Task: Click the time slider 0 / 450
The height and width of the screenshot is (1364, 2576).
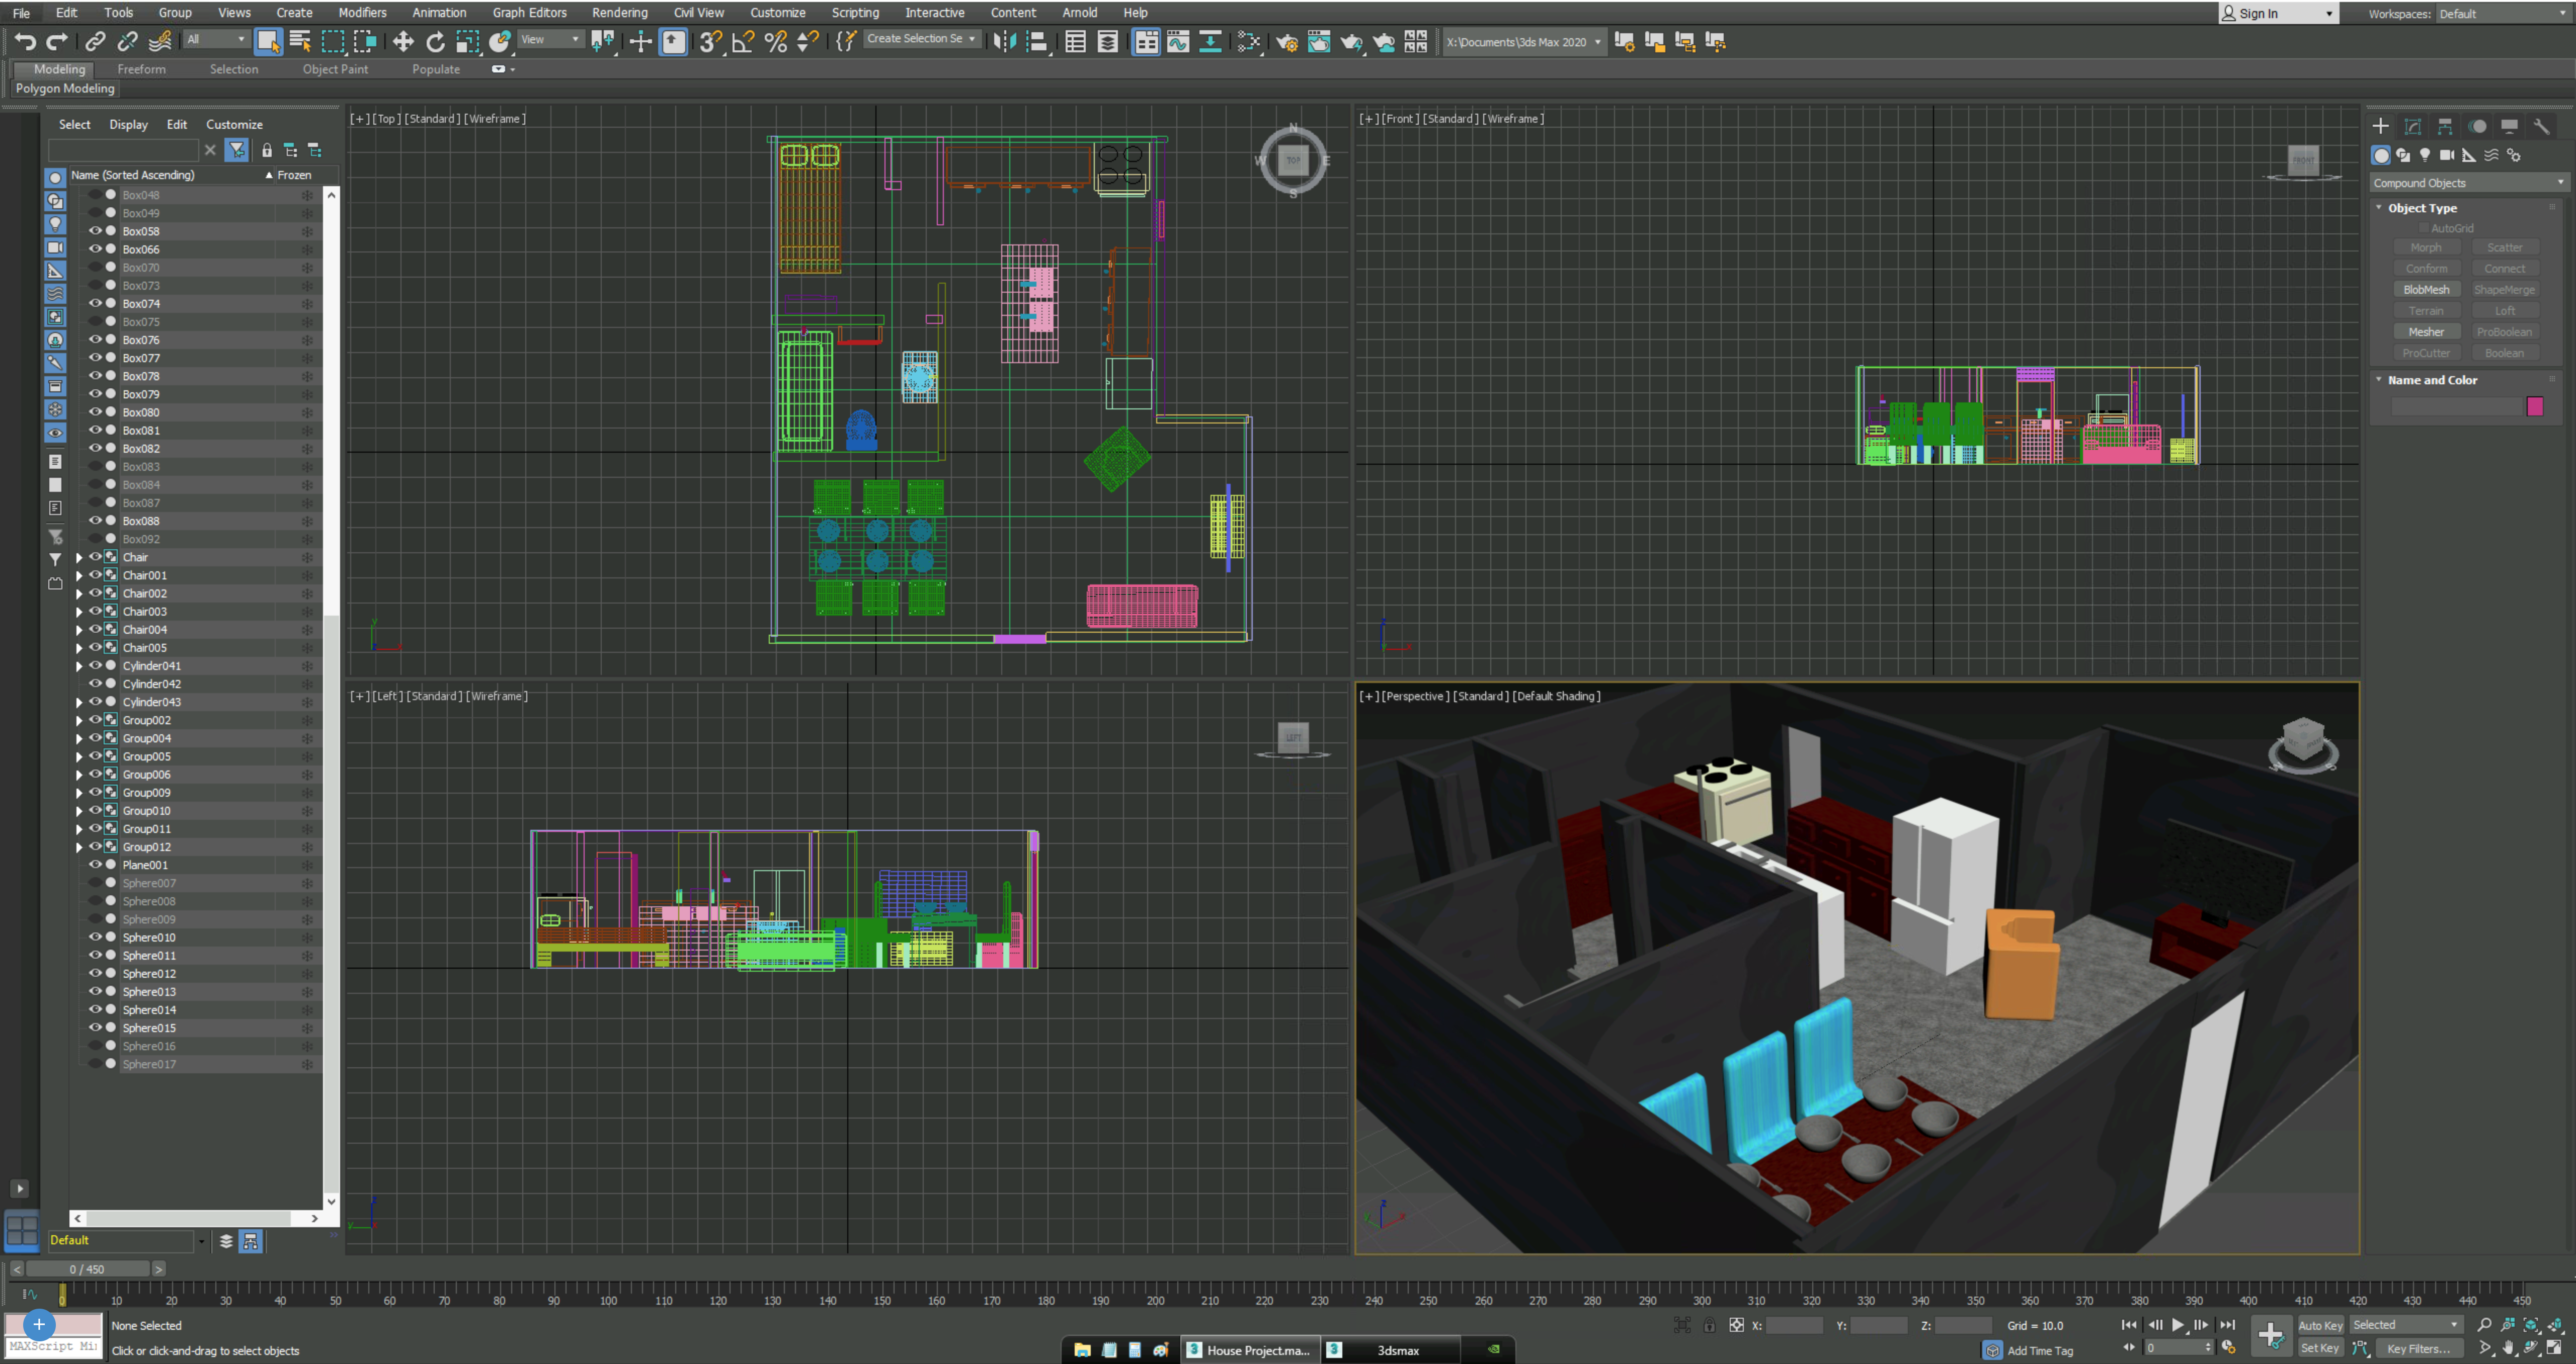Action: point(87,1269)
